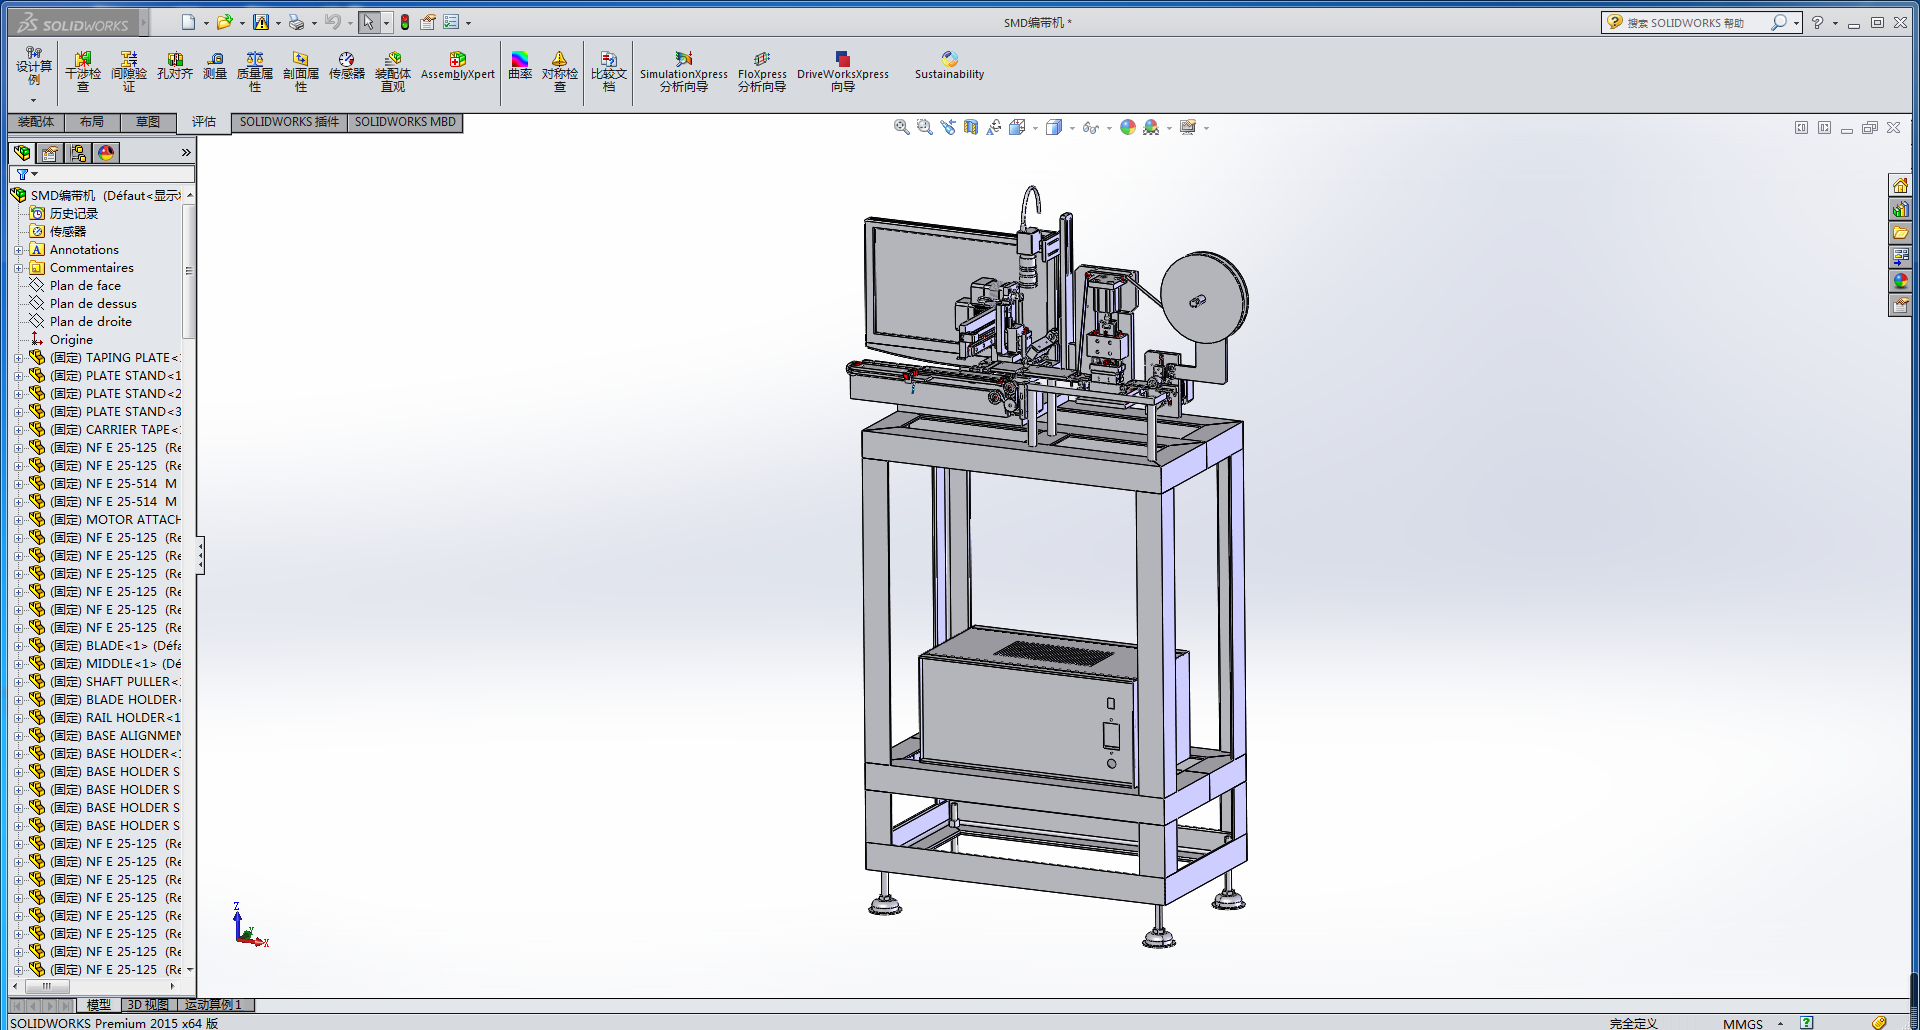Open the Design Library in the task pane

coord(1900,209)
